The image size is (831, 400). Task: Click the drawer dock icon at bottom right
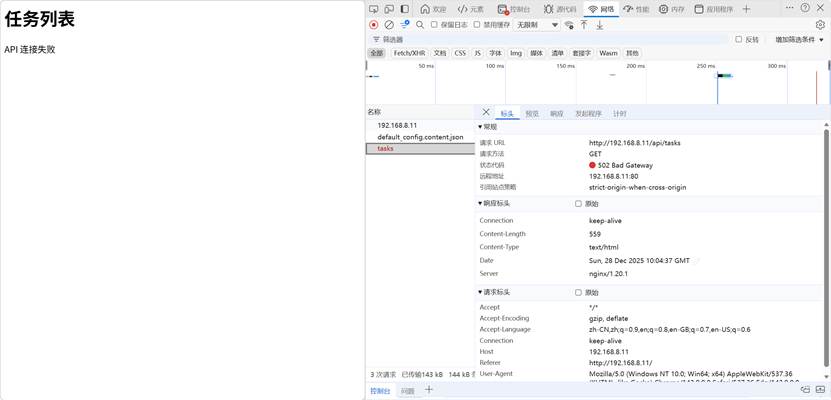(806, 390)
